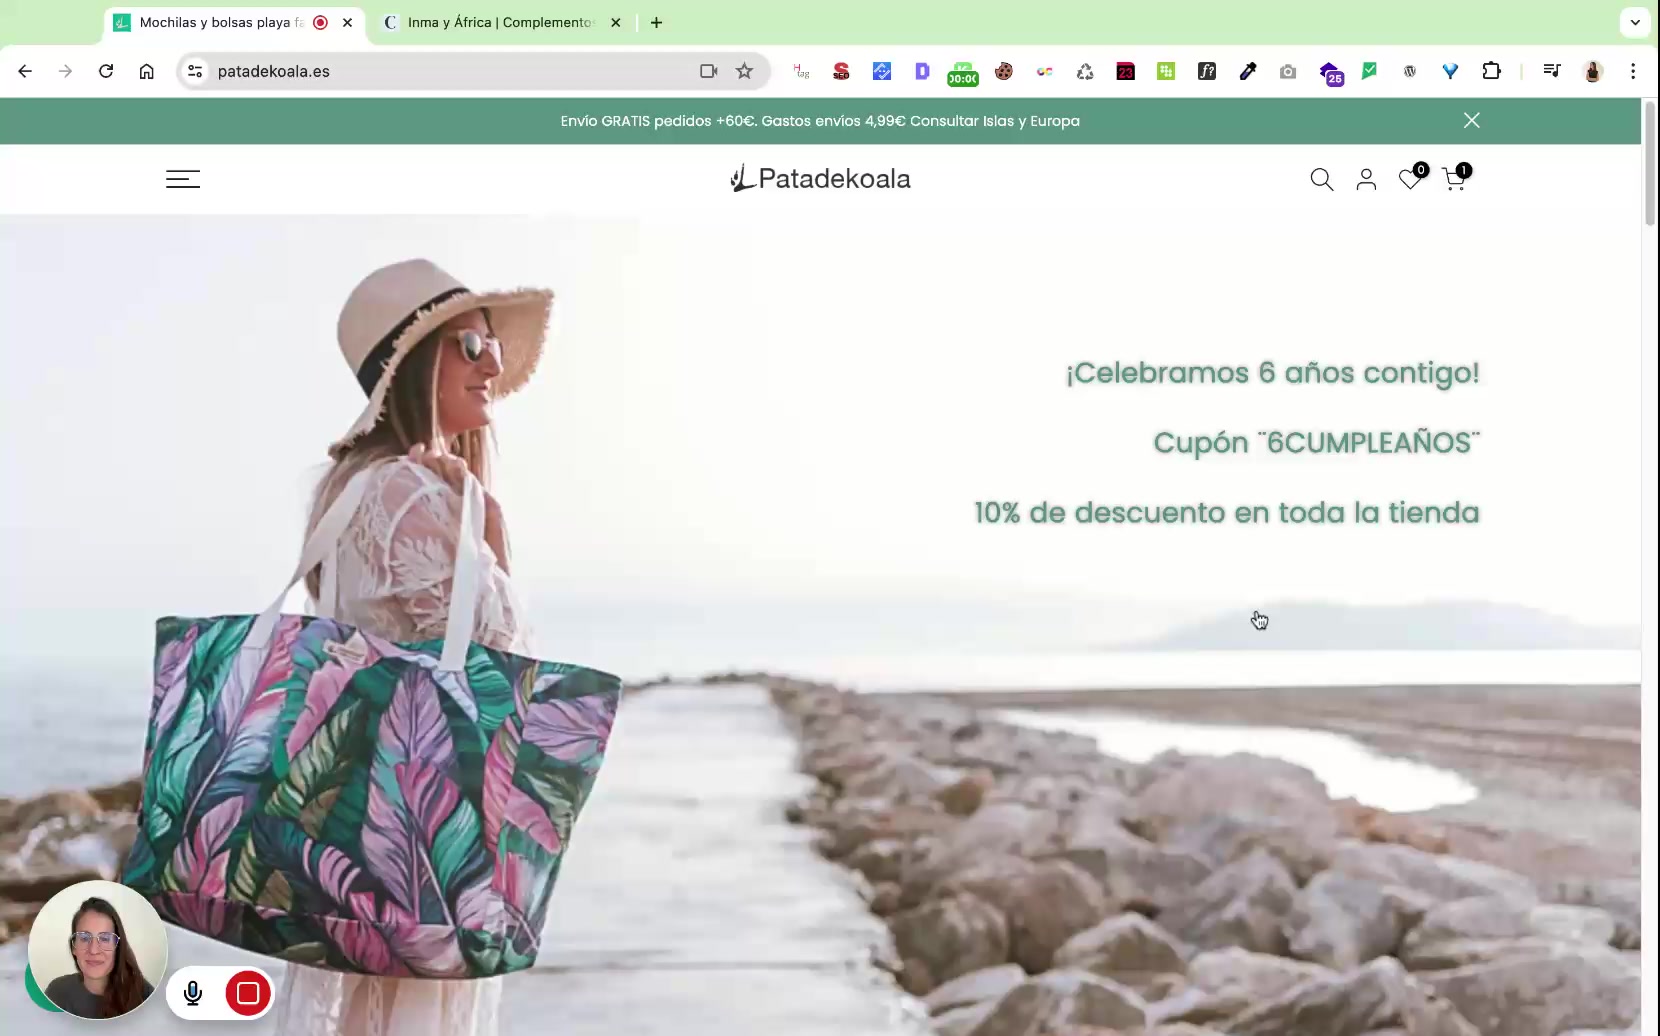Screen dimensions: 1660x1036
Task: Open a new browser tab
Action: (656, 22)
